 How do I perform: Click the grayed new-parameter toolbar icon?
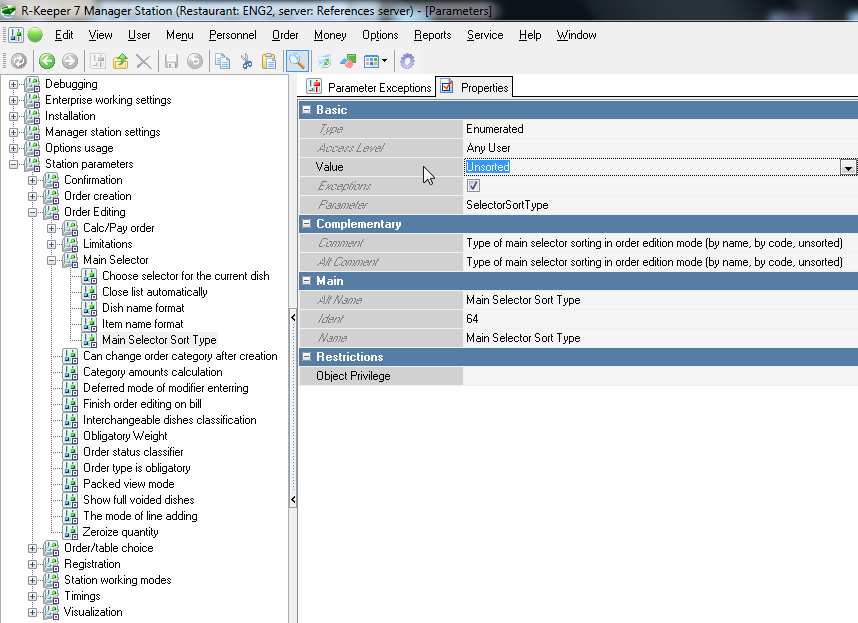tap(97, 61)
